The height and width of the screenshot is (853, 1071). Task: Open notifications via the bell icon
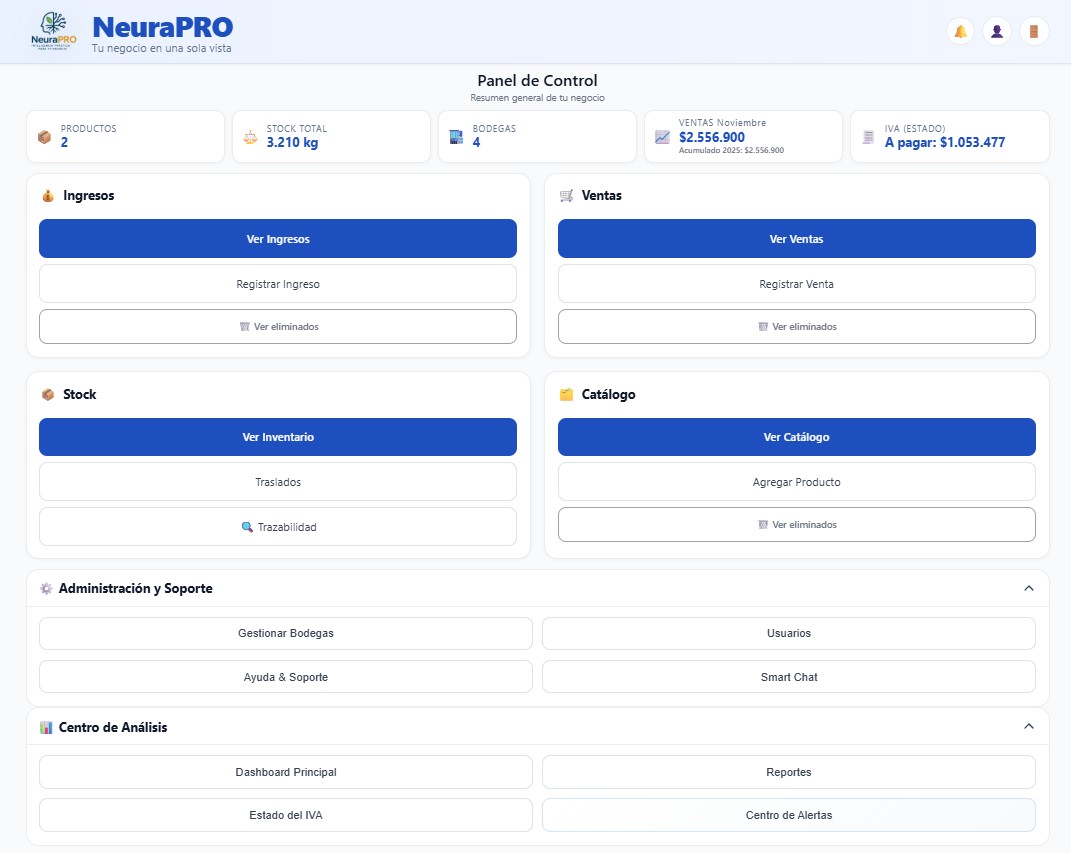tap(960, 31)
